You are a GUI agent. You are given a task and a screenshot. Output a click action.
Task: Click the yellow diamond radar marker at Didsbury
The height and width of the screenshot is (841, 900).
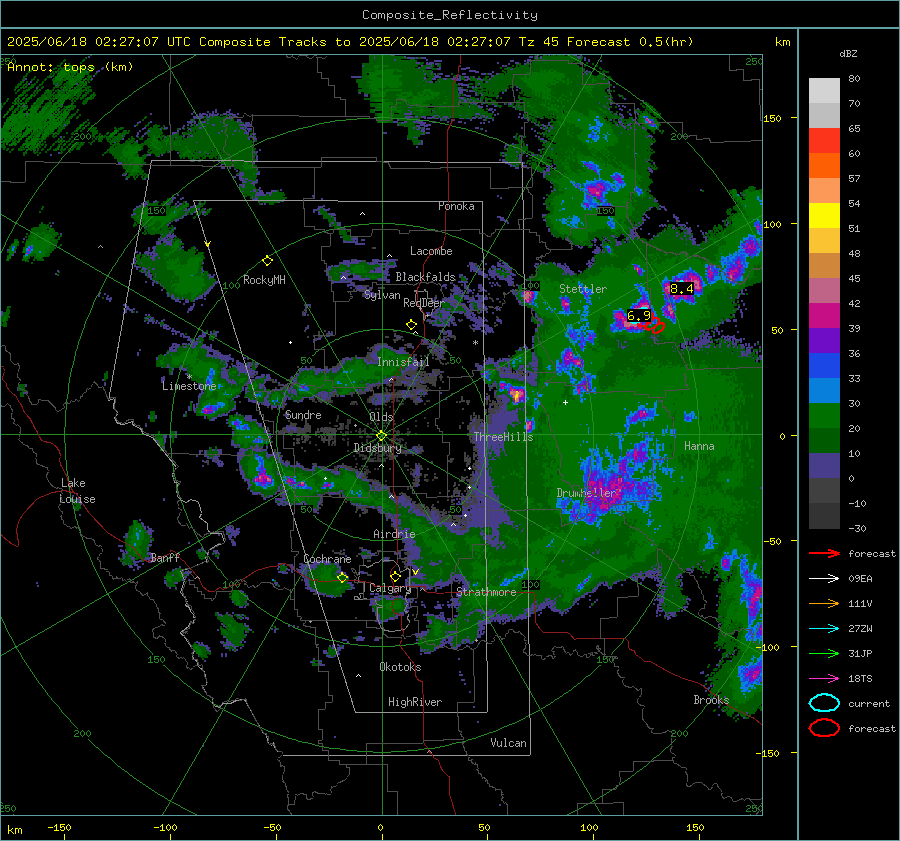click(381, 436)
